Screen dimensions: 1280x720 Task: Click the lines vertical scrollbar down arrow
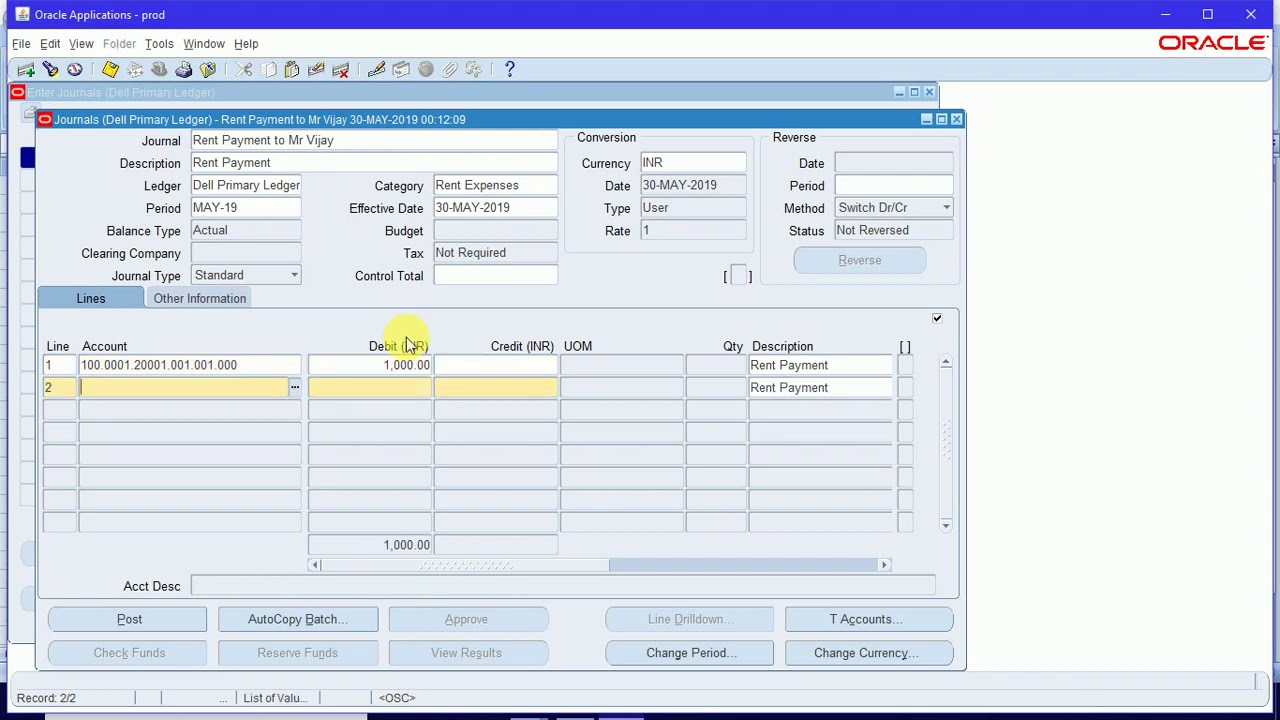946,525
